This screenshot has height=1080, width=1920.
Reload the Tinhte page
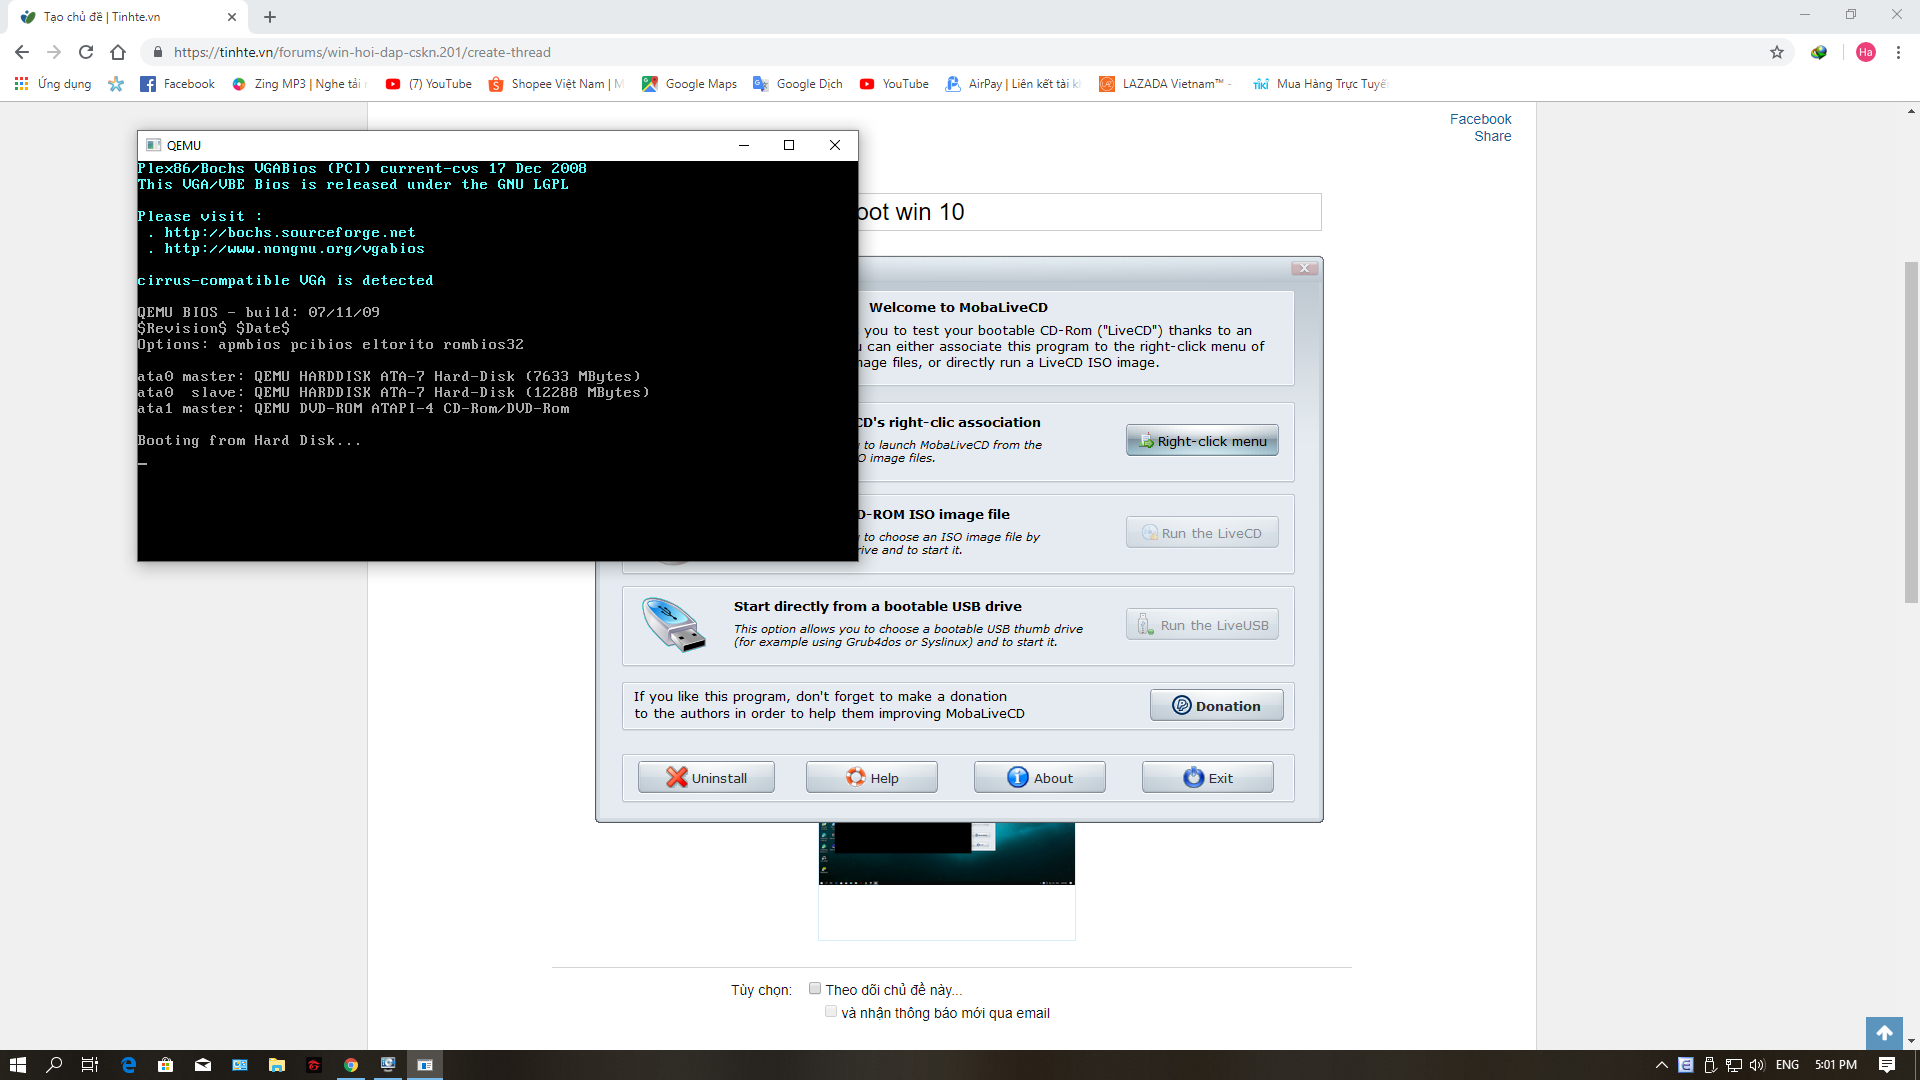[x=86, y=52]
